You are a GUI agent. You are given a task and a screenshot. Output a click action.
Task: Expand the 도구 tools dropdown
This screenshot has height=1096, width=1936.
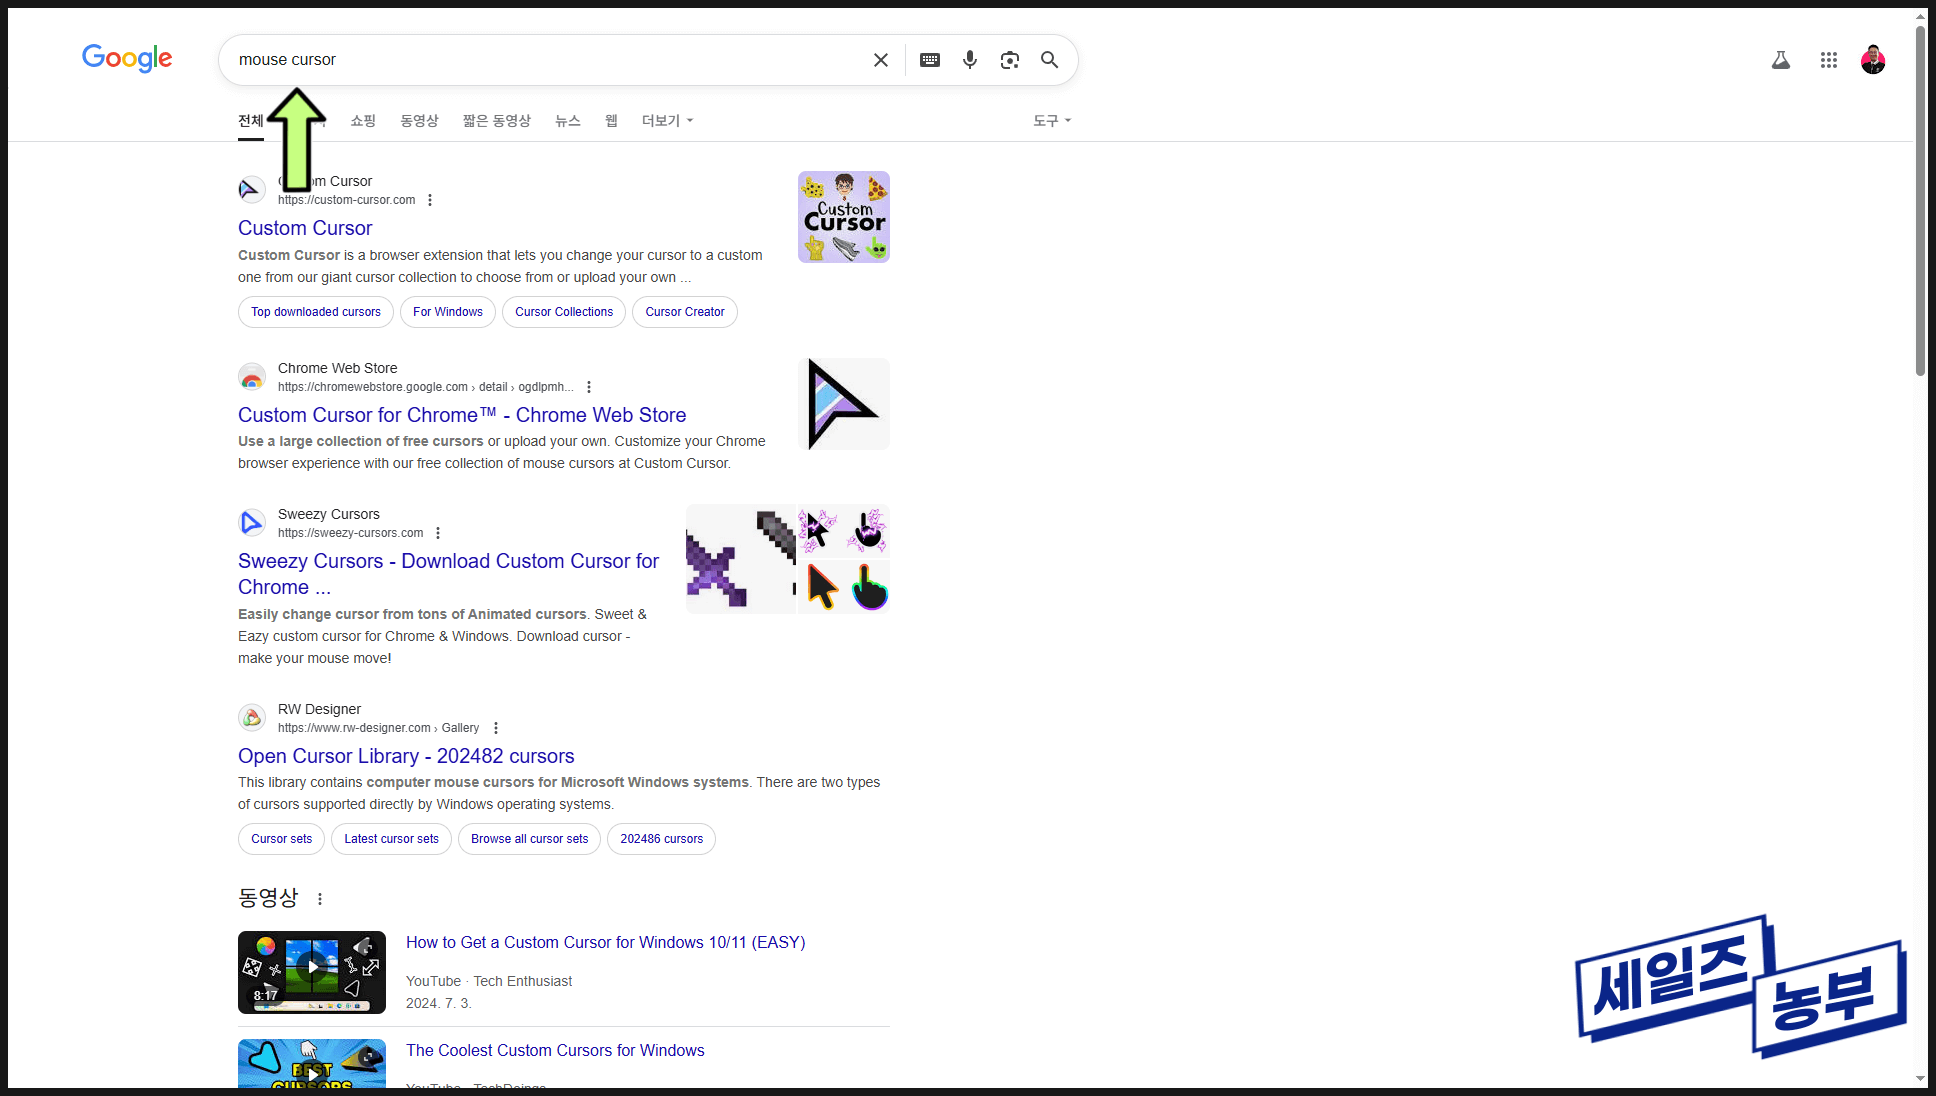1051,120
